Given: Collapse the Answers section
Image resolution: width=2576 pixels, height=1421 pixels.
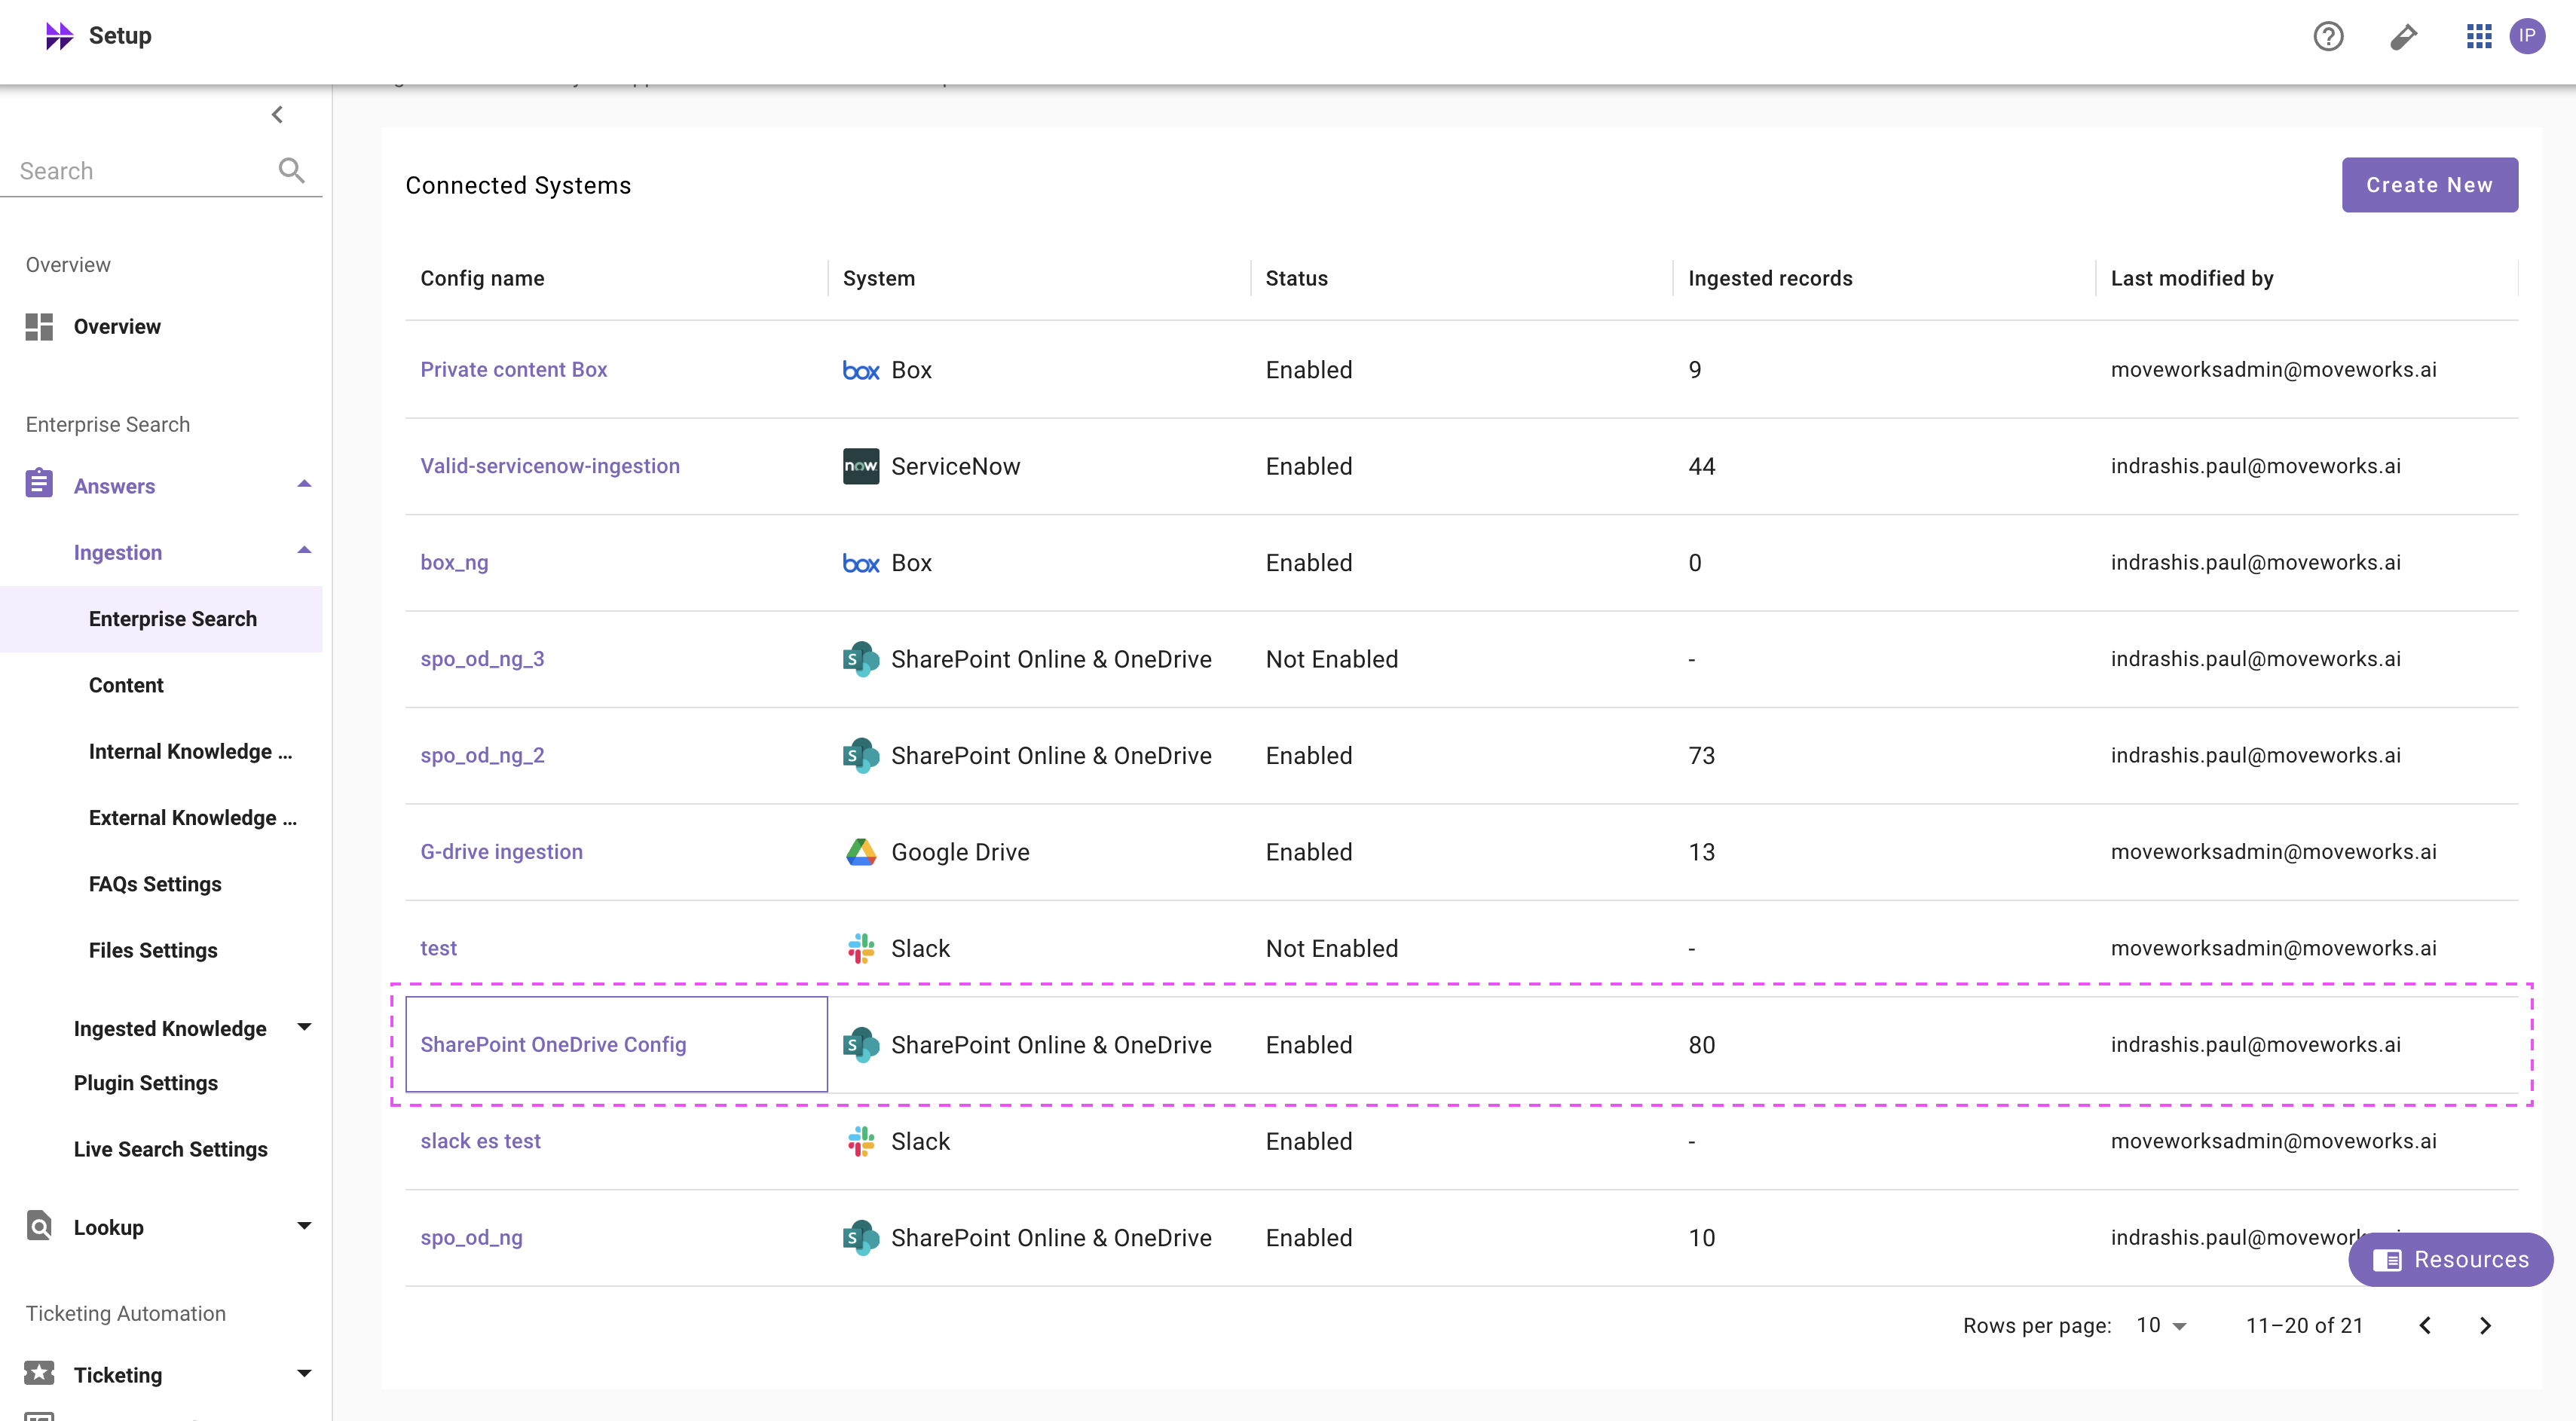Looking at the screenshot, I should [304, 485].
